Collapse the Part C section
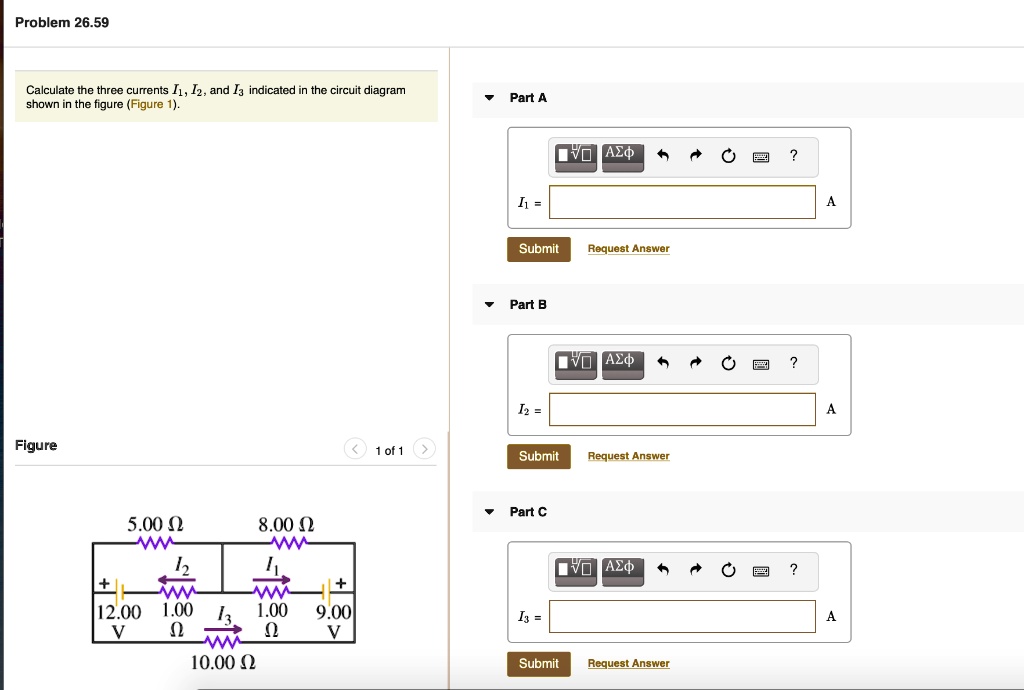This screenshot has width=1024, height=690. pos(489,511)
